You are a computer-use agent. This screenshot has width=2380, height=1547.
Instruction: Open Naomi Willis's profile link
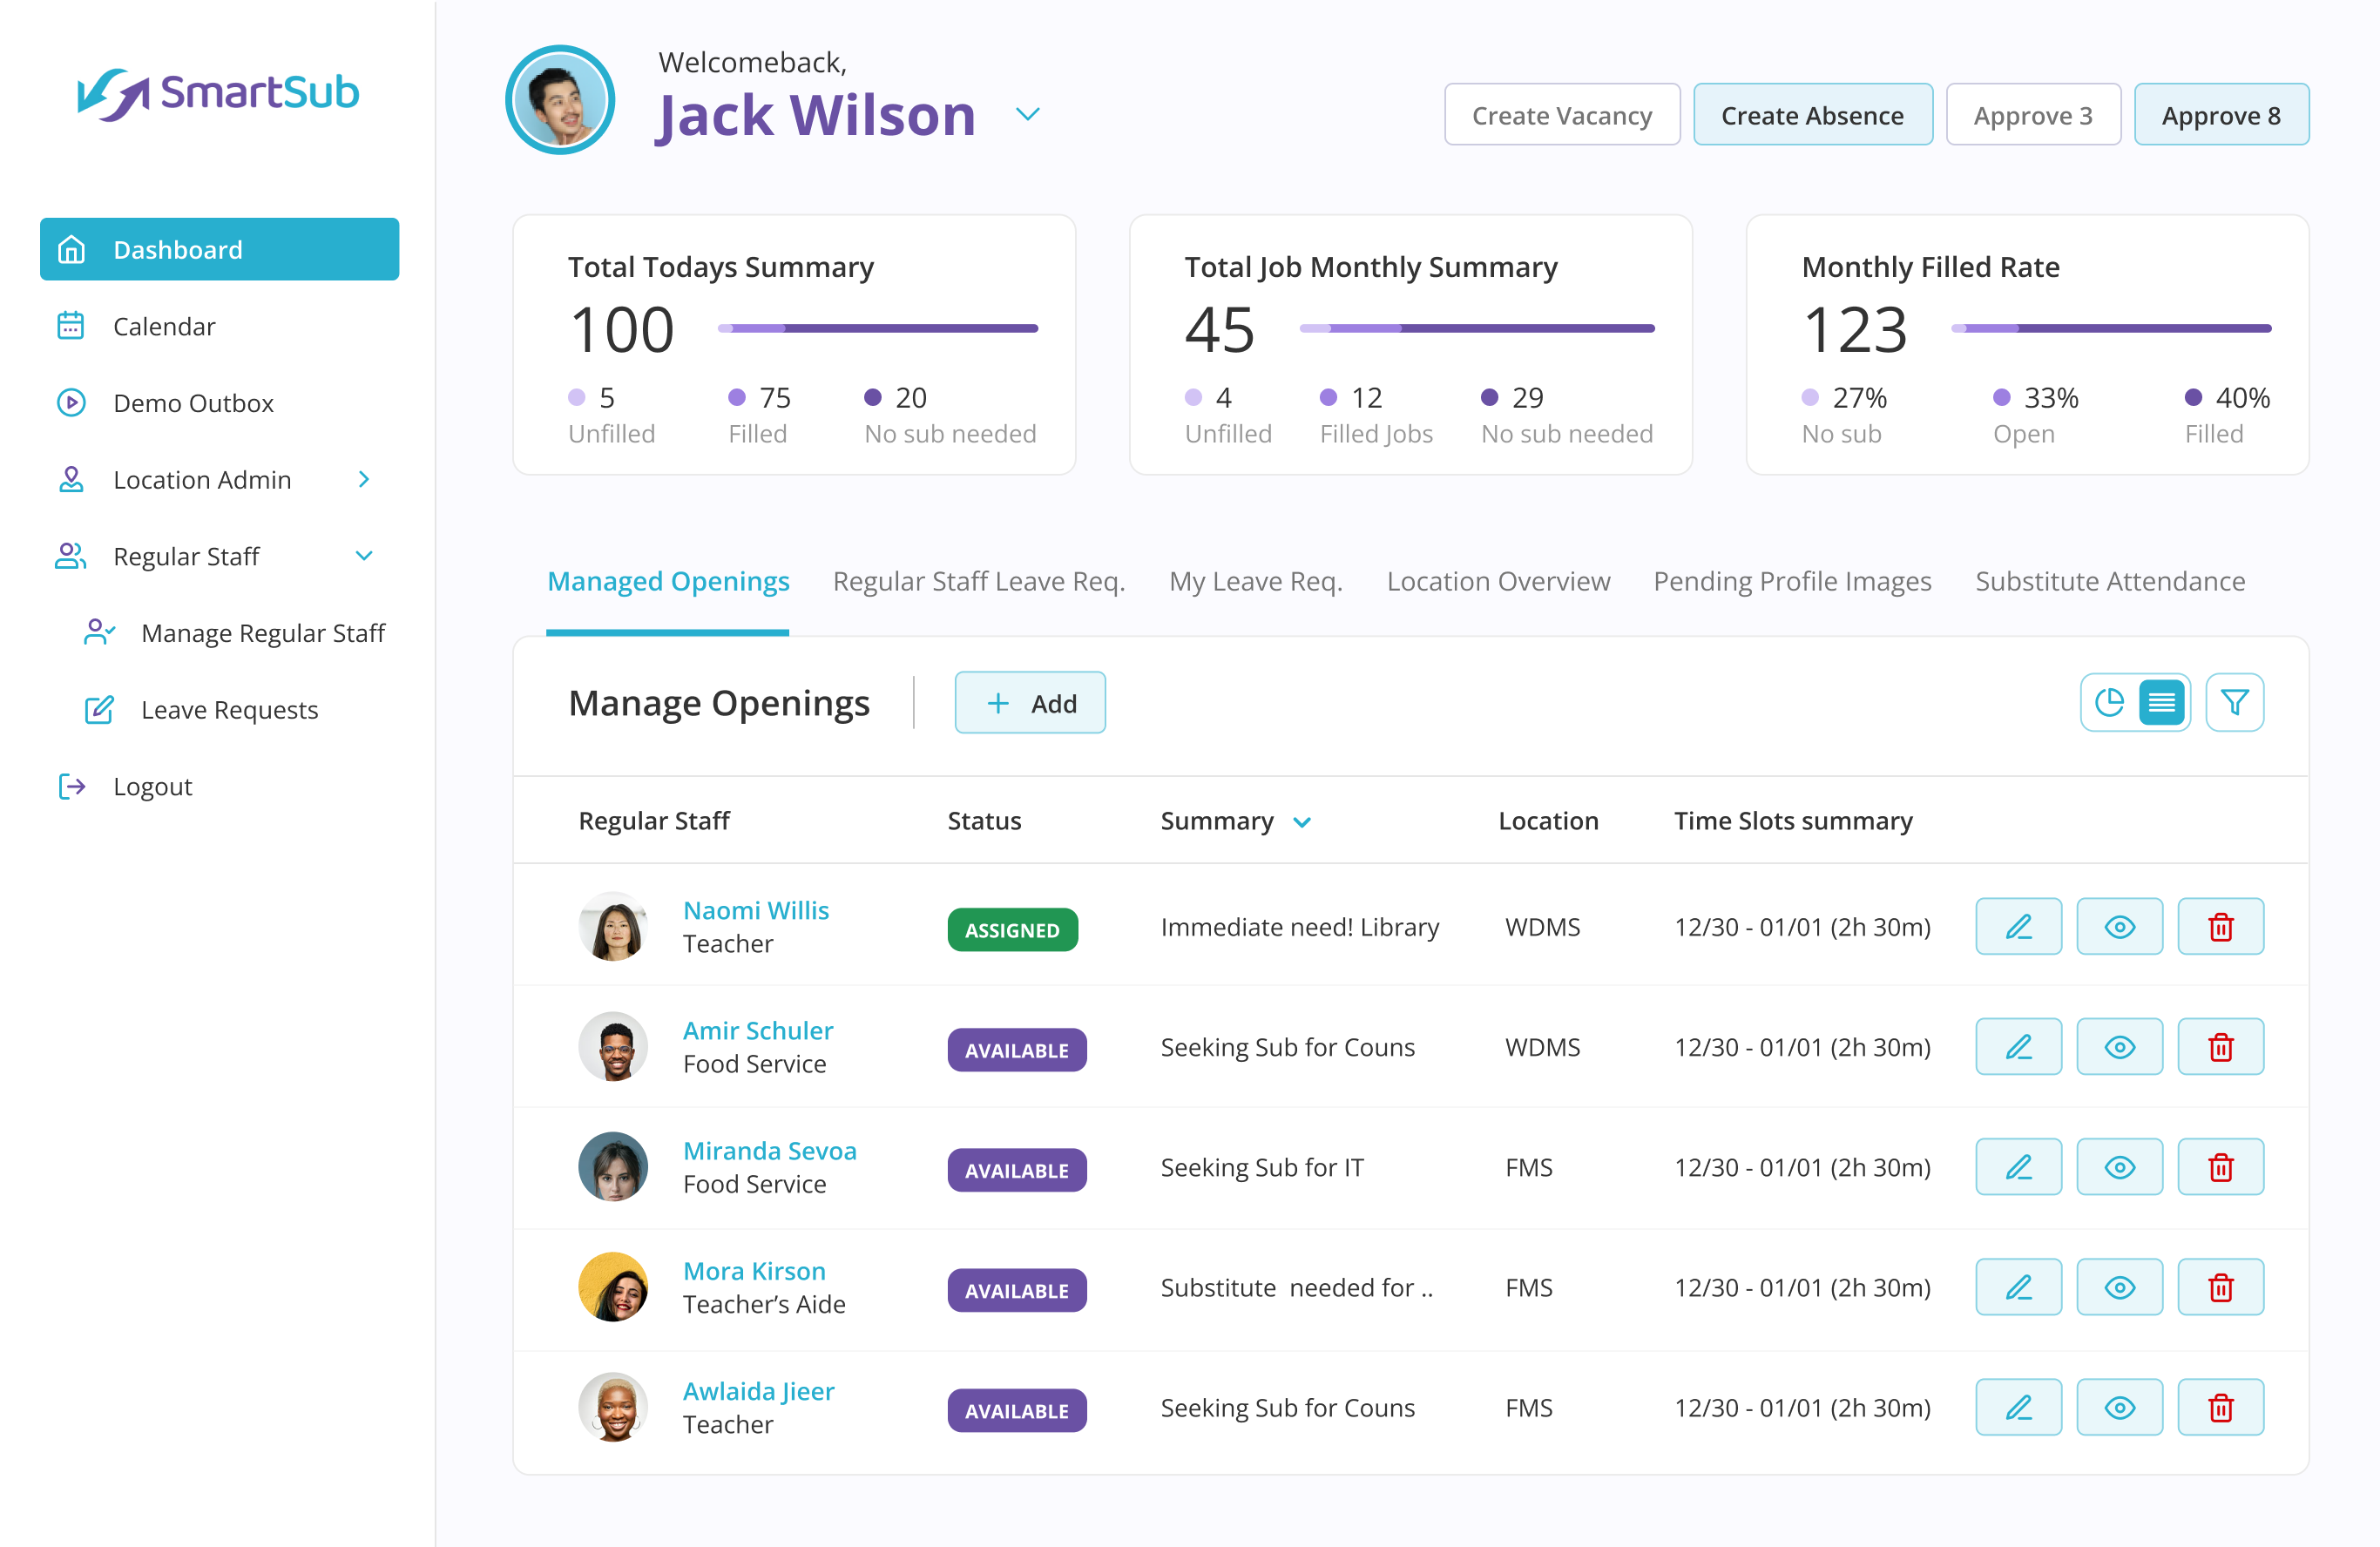(x=756, y=910)
